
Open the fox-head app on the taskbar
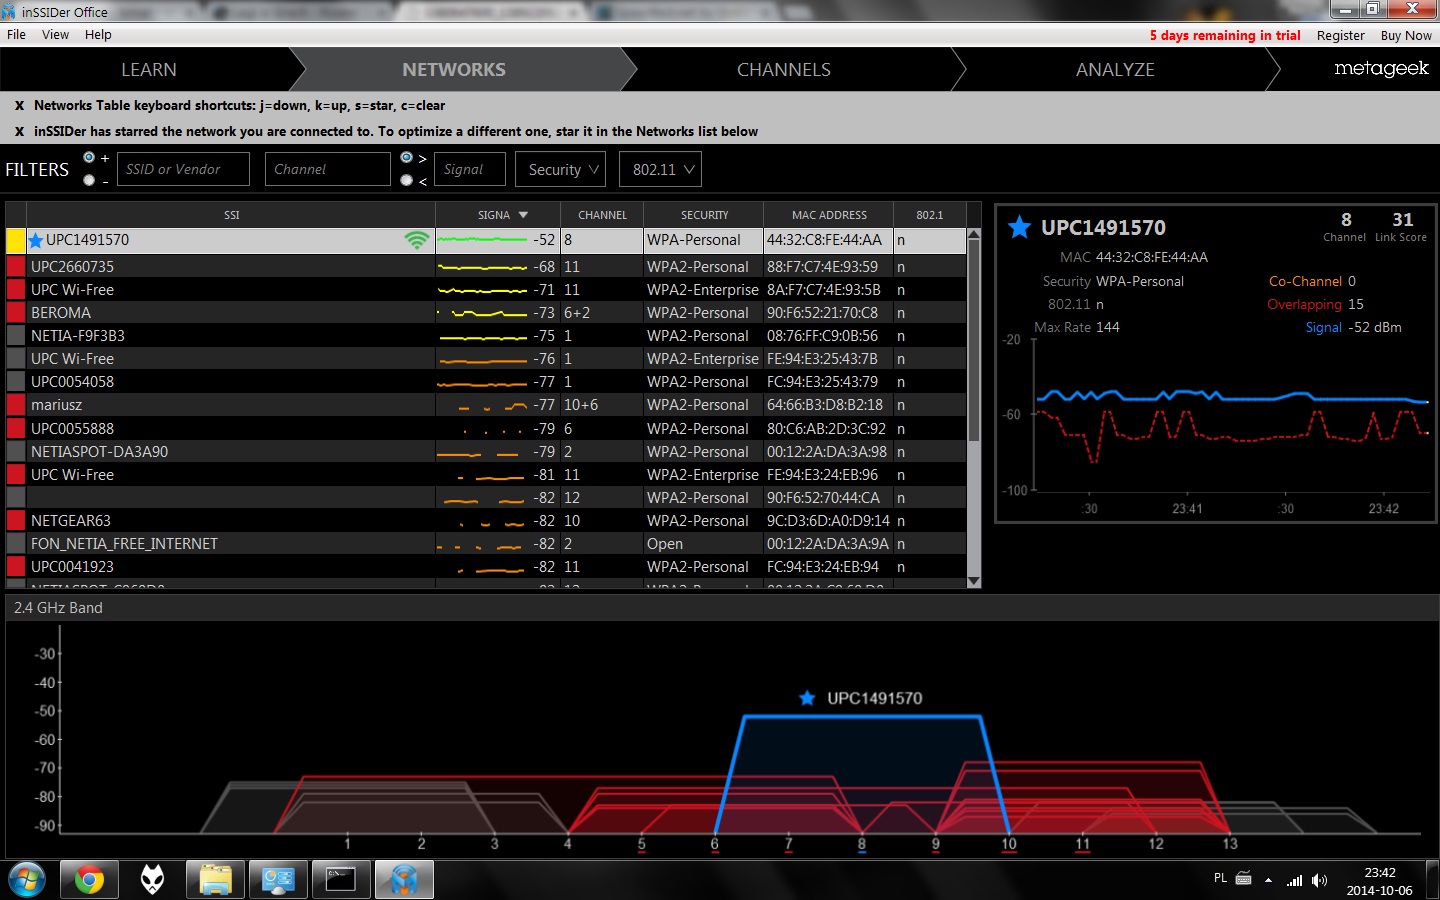152,880
